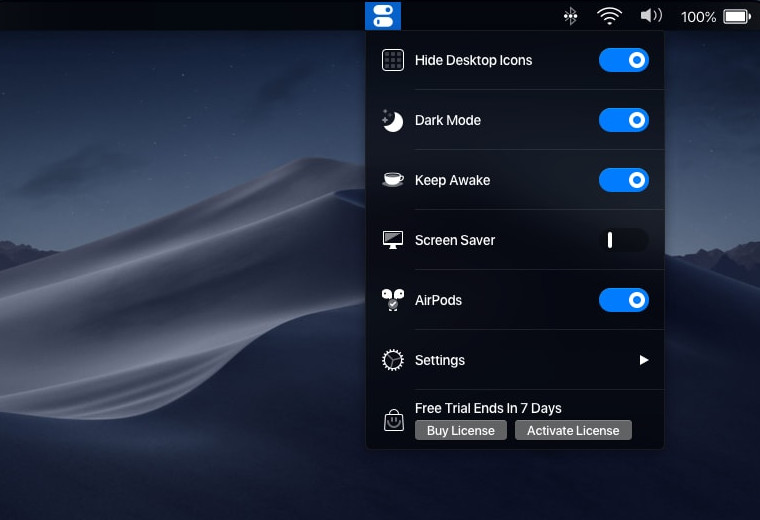This screenshot has height=520, width=760.
Task: Click the battery icon in menu bar
Action: [737, 16]
